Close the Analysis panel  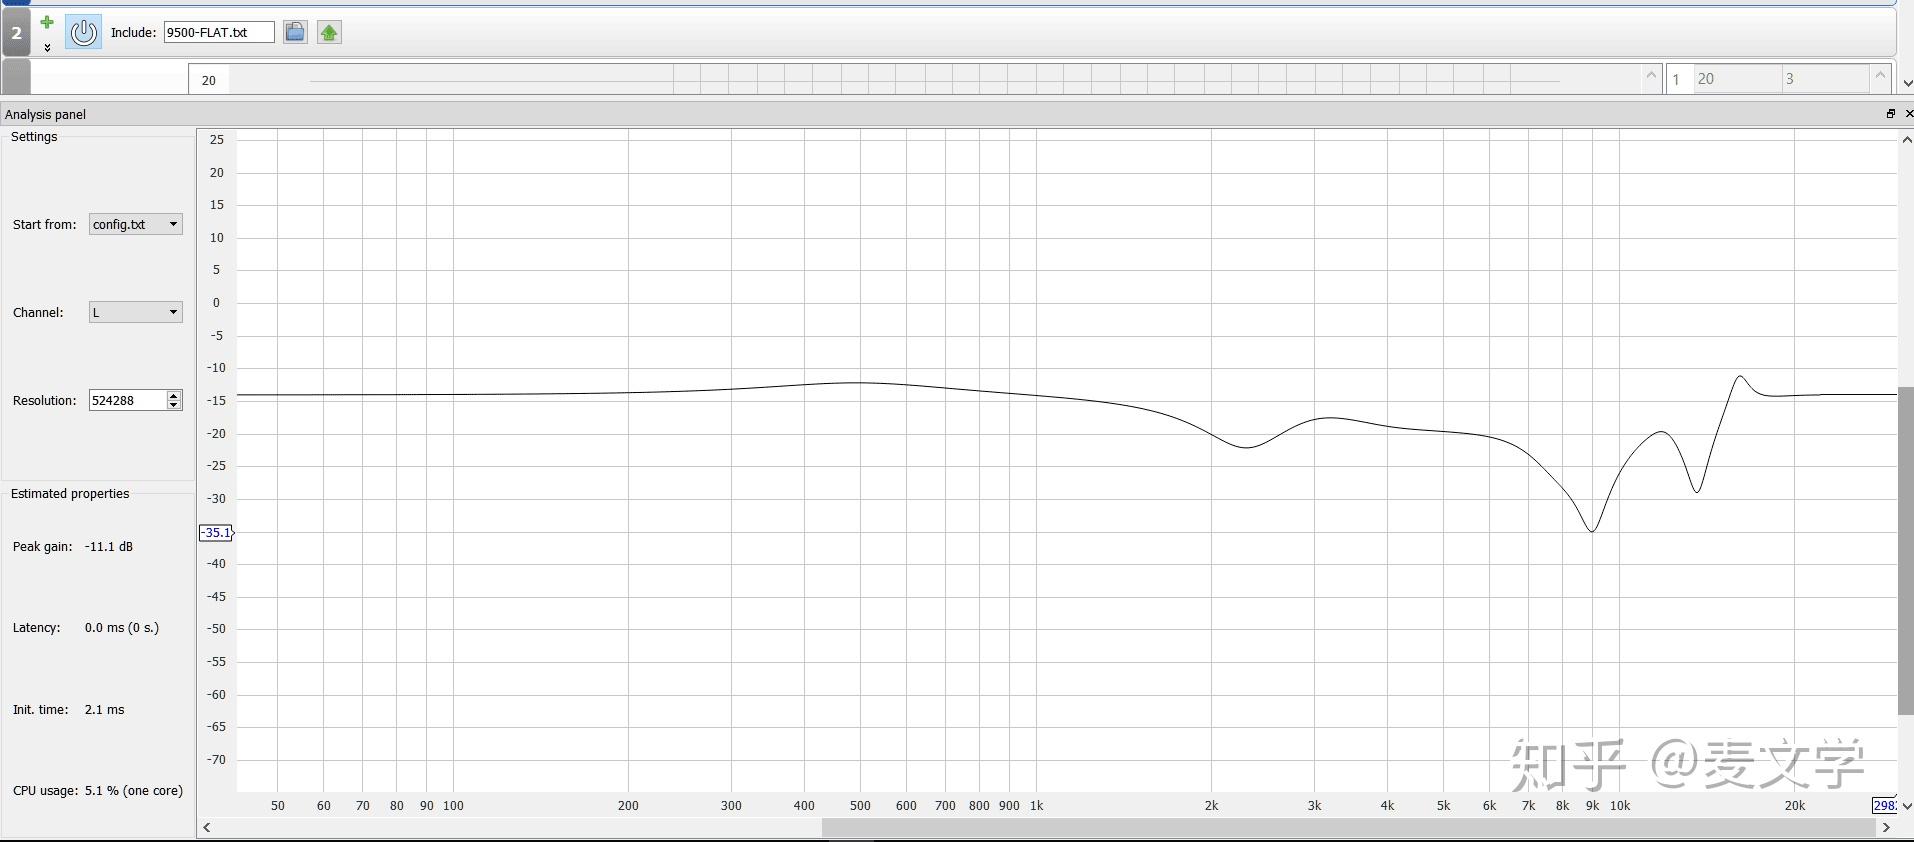pos(1908,114)
